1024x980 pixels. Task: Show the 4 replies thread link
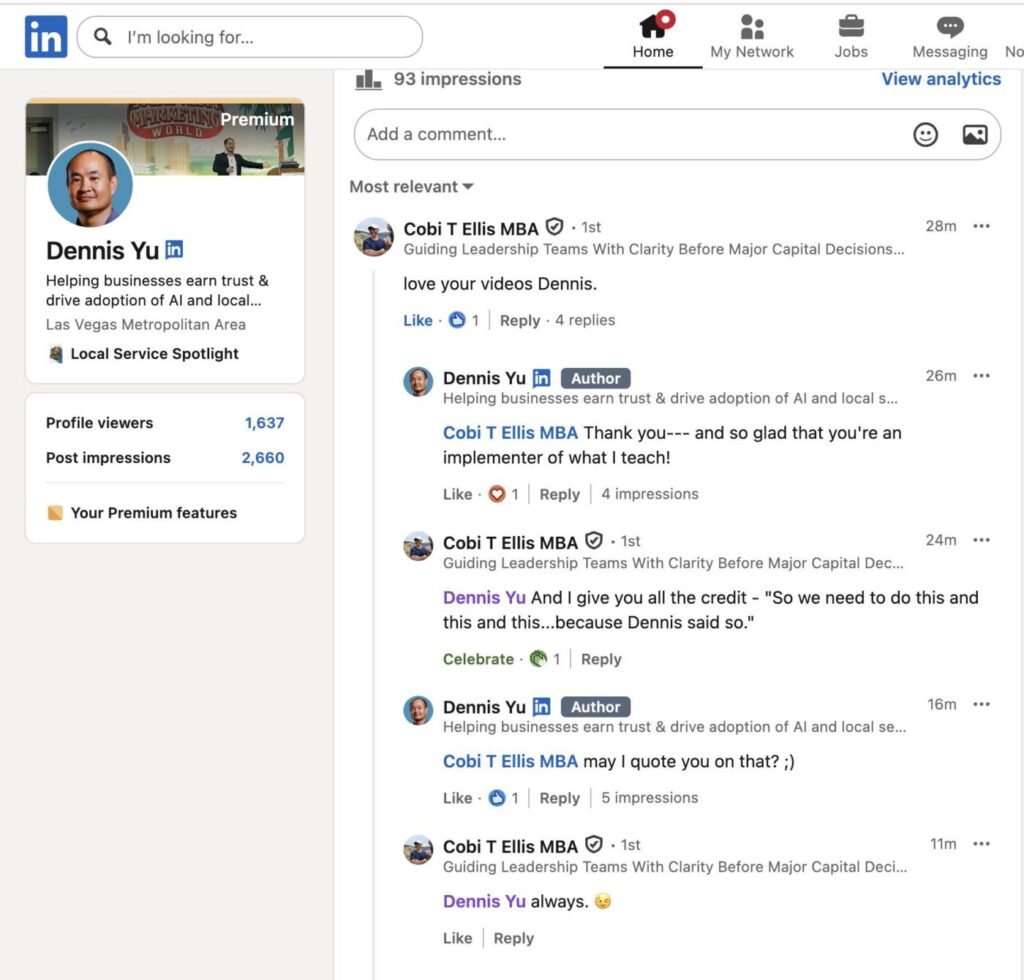coord(585,320)
